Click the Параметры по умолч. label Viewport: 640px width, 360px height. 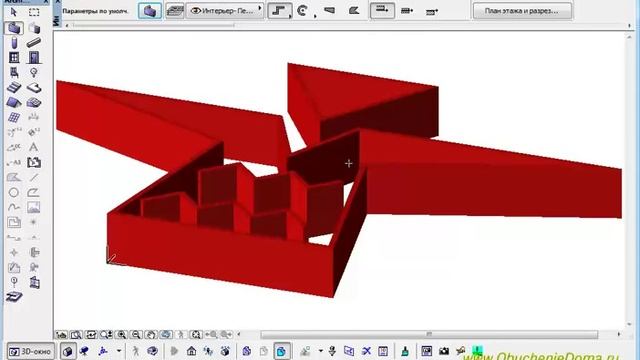tap(96, 11)
